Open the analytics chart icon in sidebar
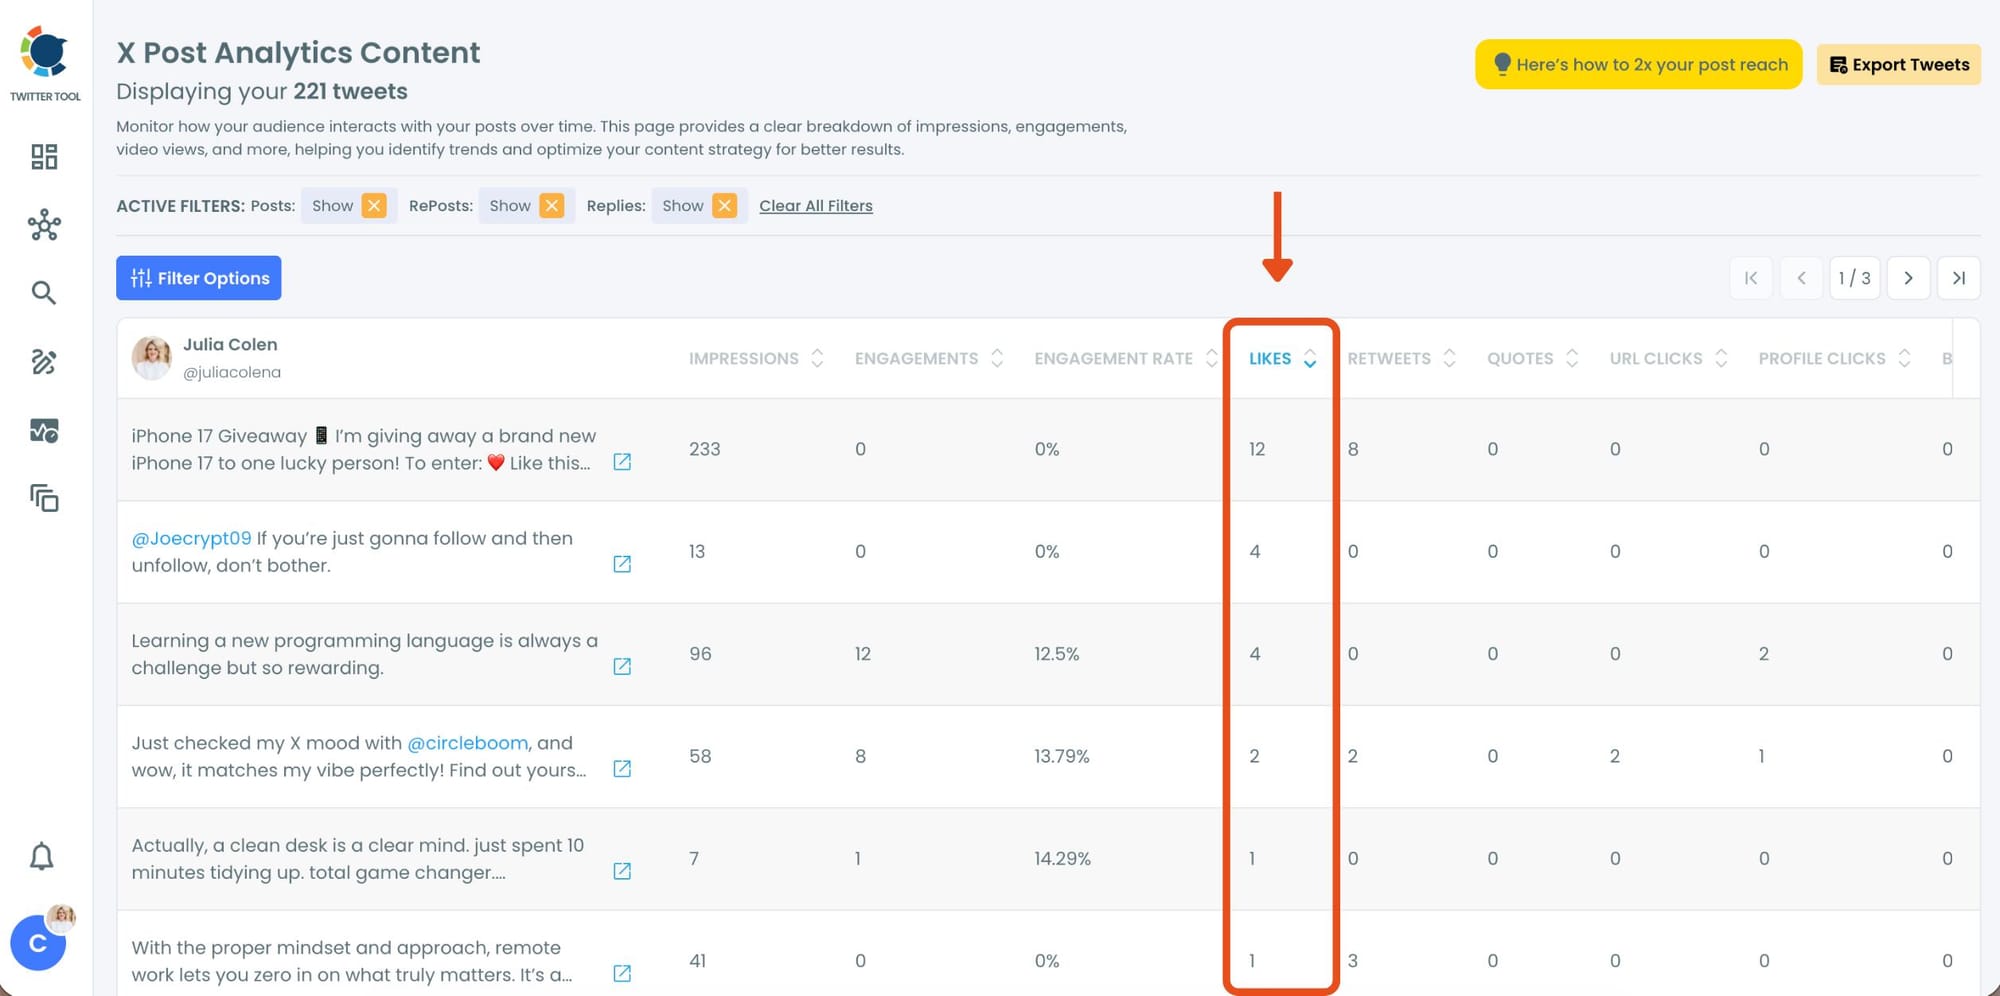The height and width of the screenshot is (996, 2000). coord(44,430)
